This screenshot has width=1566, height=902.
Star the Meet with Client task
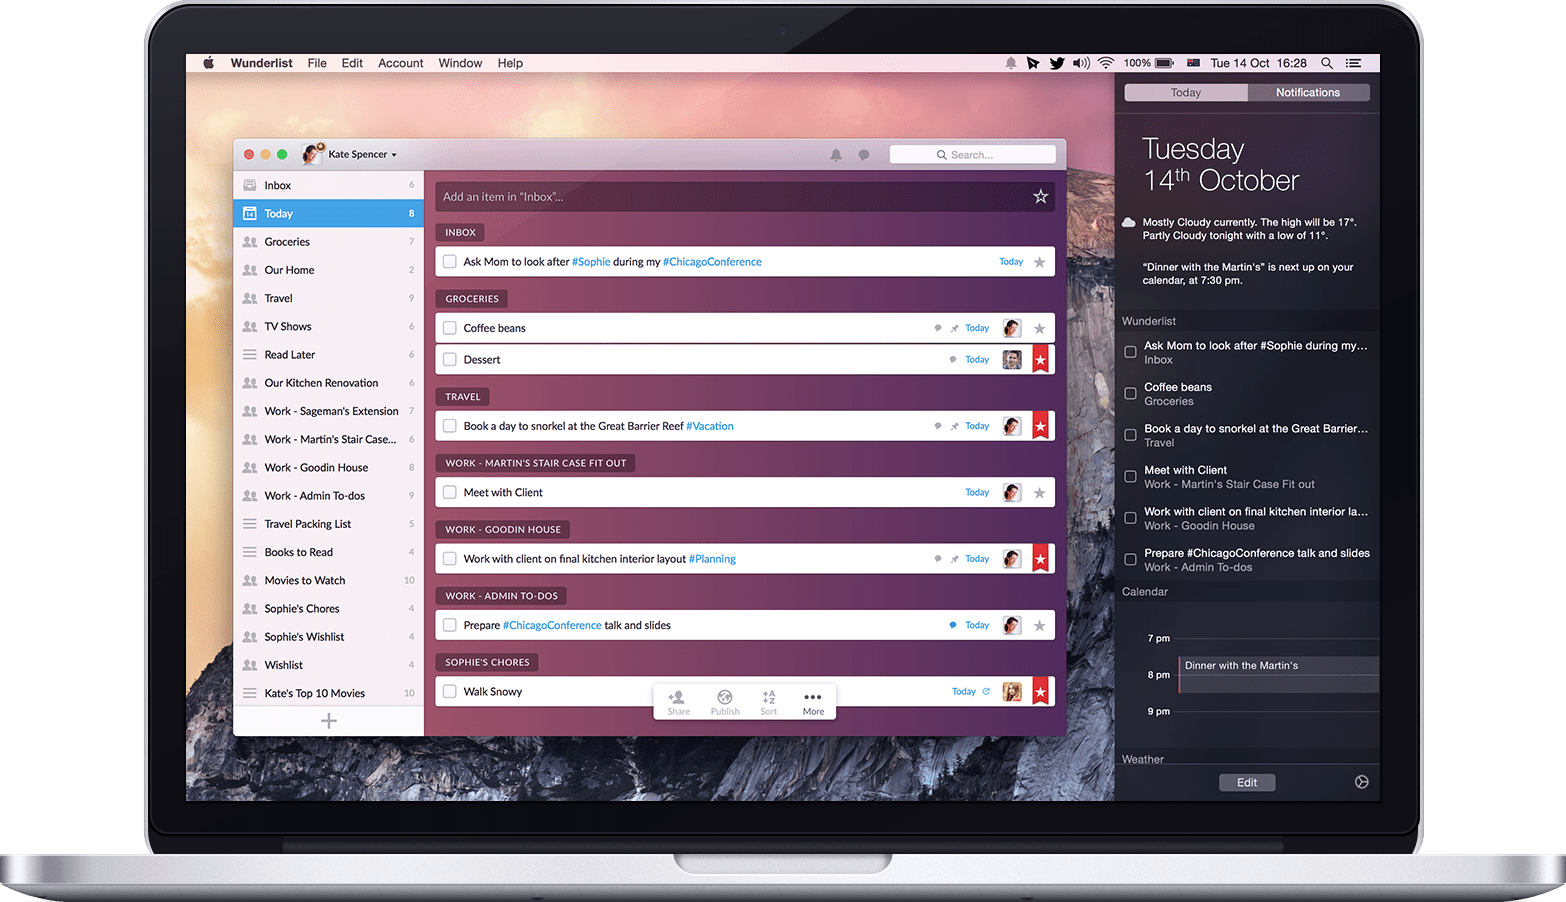pyautogui.click(x=1040, y=493)
